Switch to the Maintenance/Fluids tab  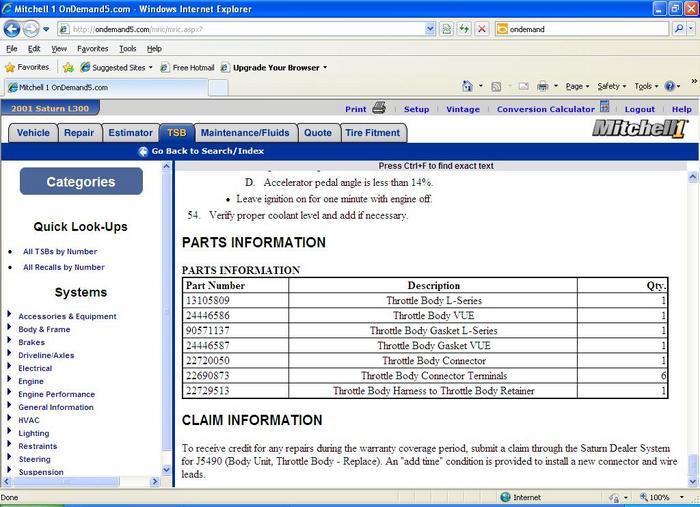click(x=245, y=132)
